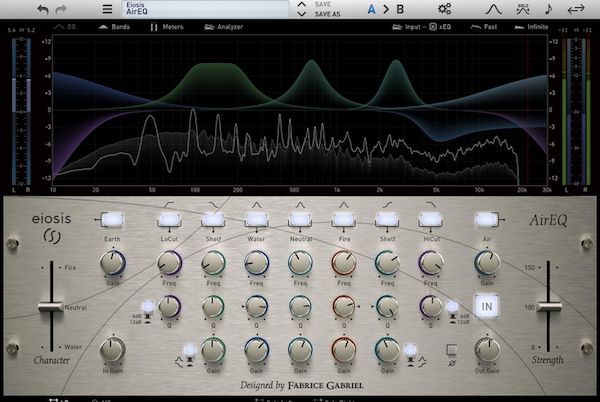Click the HiCut Freq knob
This screenshot has width=600, height=402.
tap(431, 263)
